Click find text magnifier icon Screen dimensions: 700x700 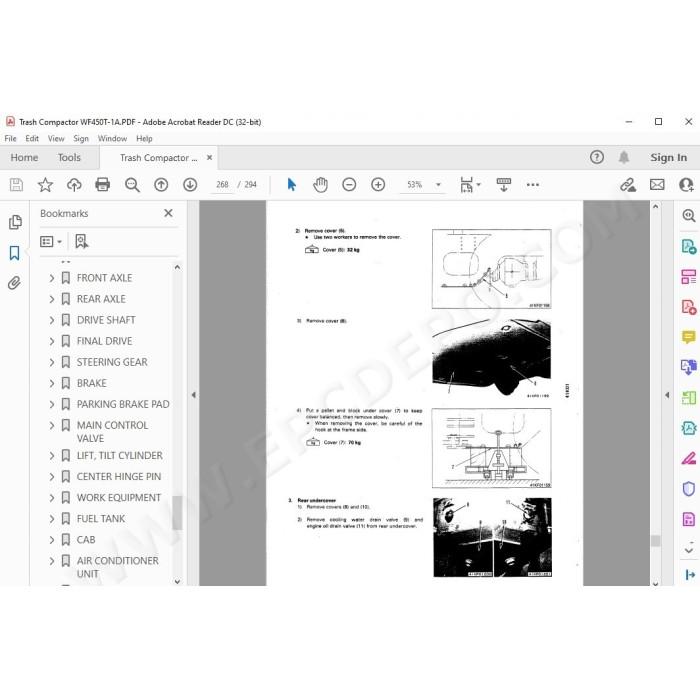click(x=132, y=184)
